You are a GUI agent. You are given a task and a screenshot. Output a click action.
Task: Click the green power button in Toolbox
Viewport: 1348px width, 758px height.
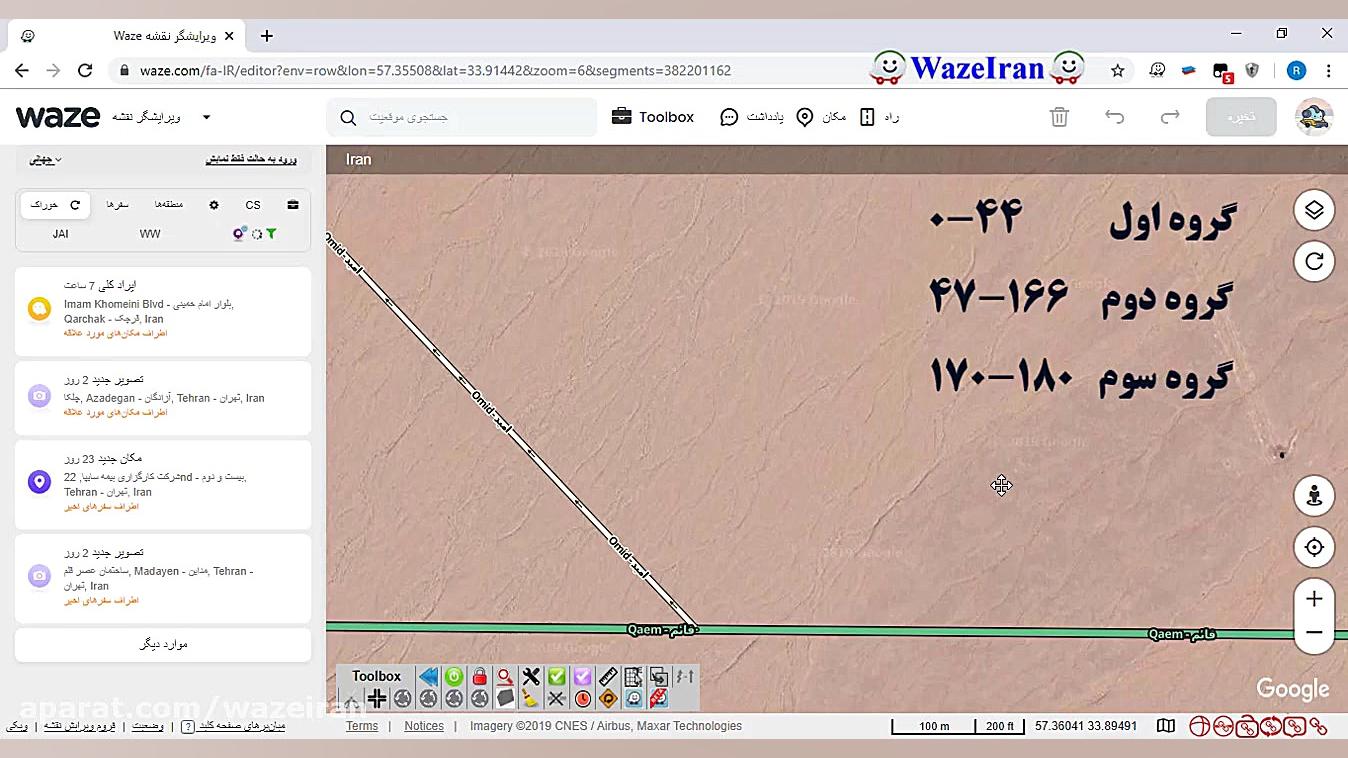tap(454, 677)
